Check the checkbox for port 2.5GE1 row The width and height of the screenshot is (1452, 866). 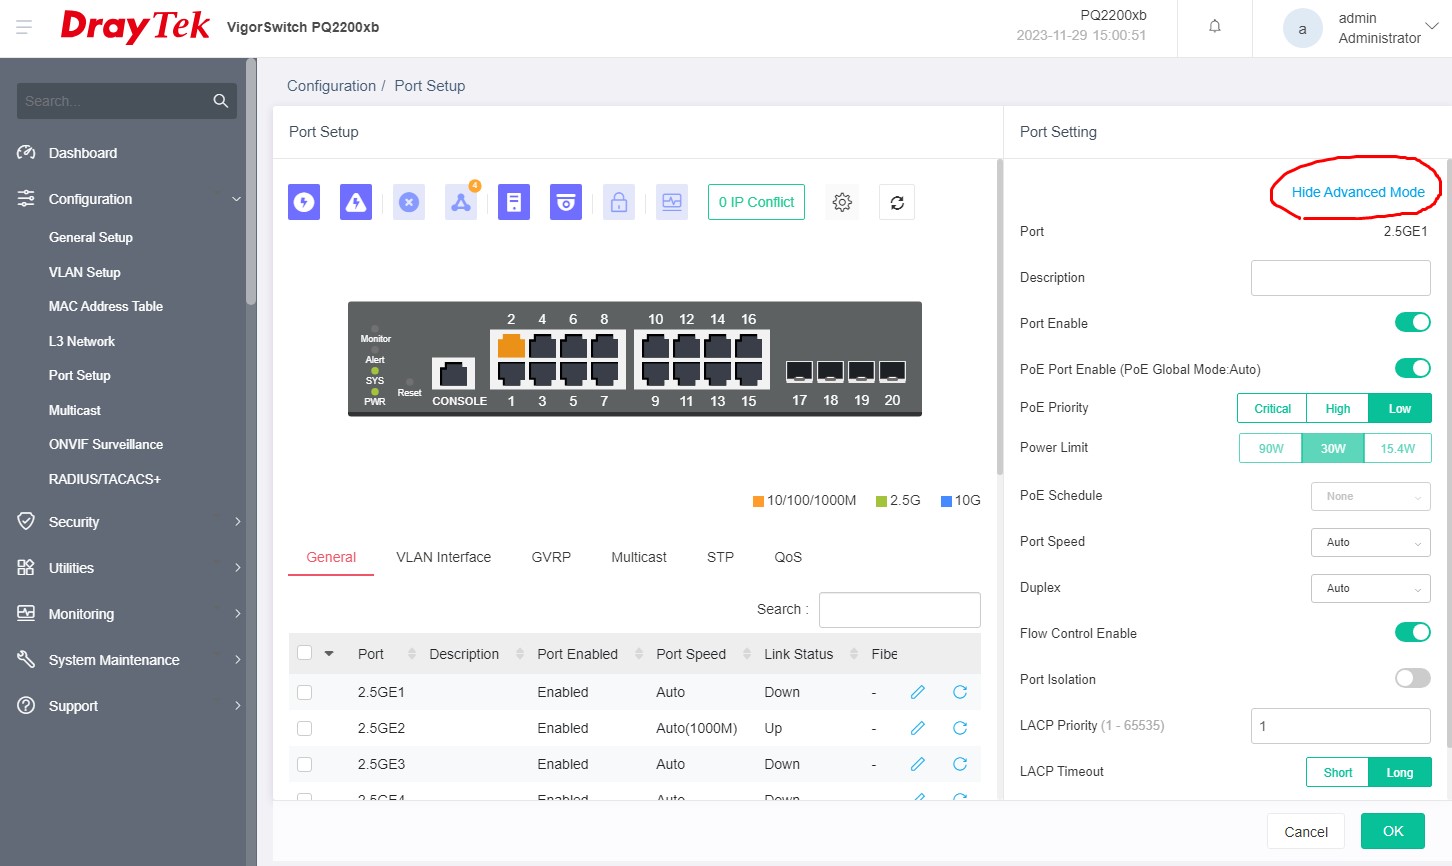305,692
